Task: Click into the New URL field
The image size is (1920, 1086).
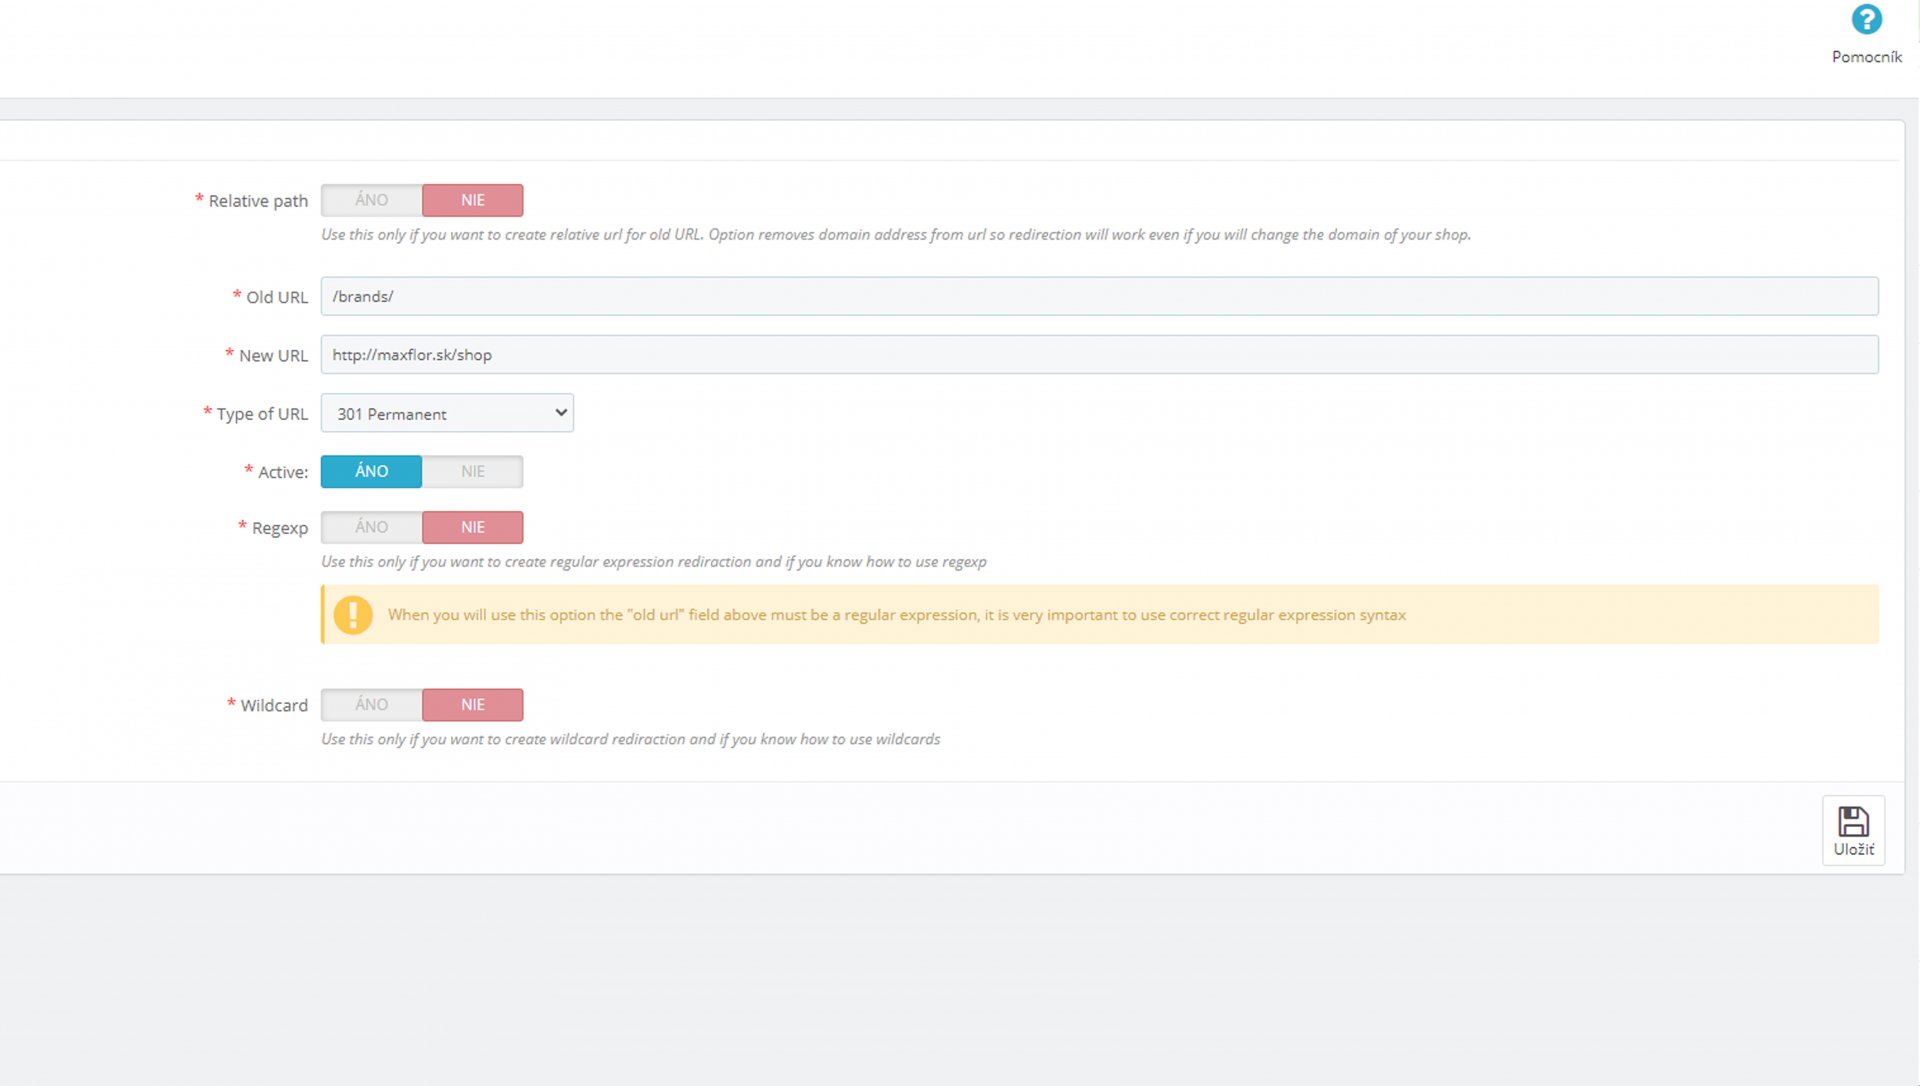Action: pyautogui.click(x=1098, y=355)
